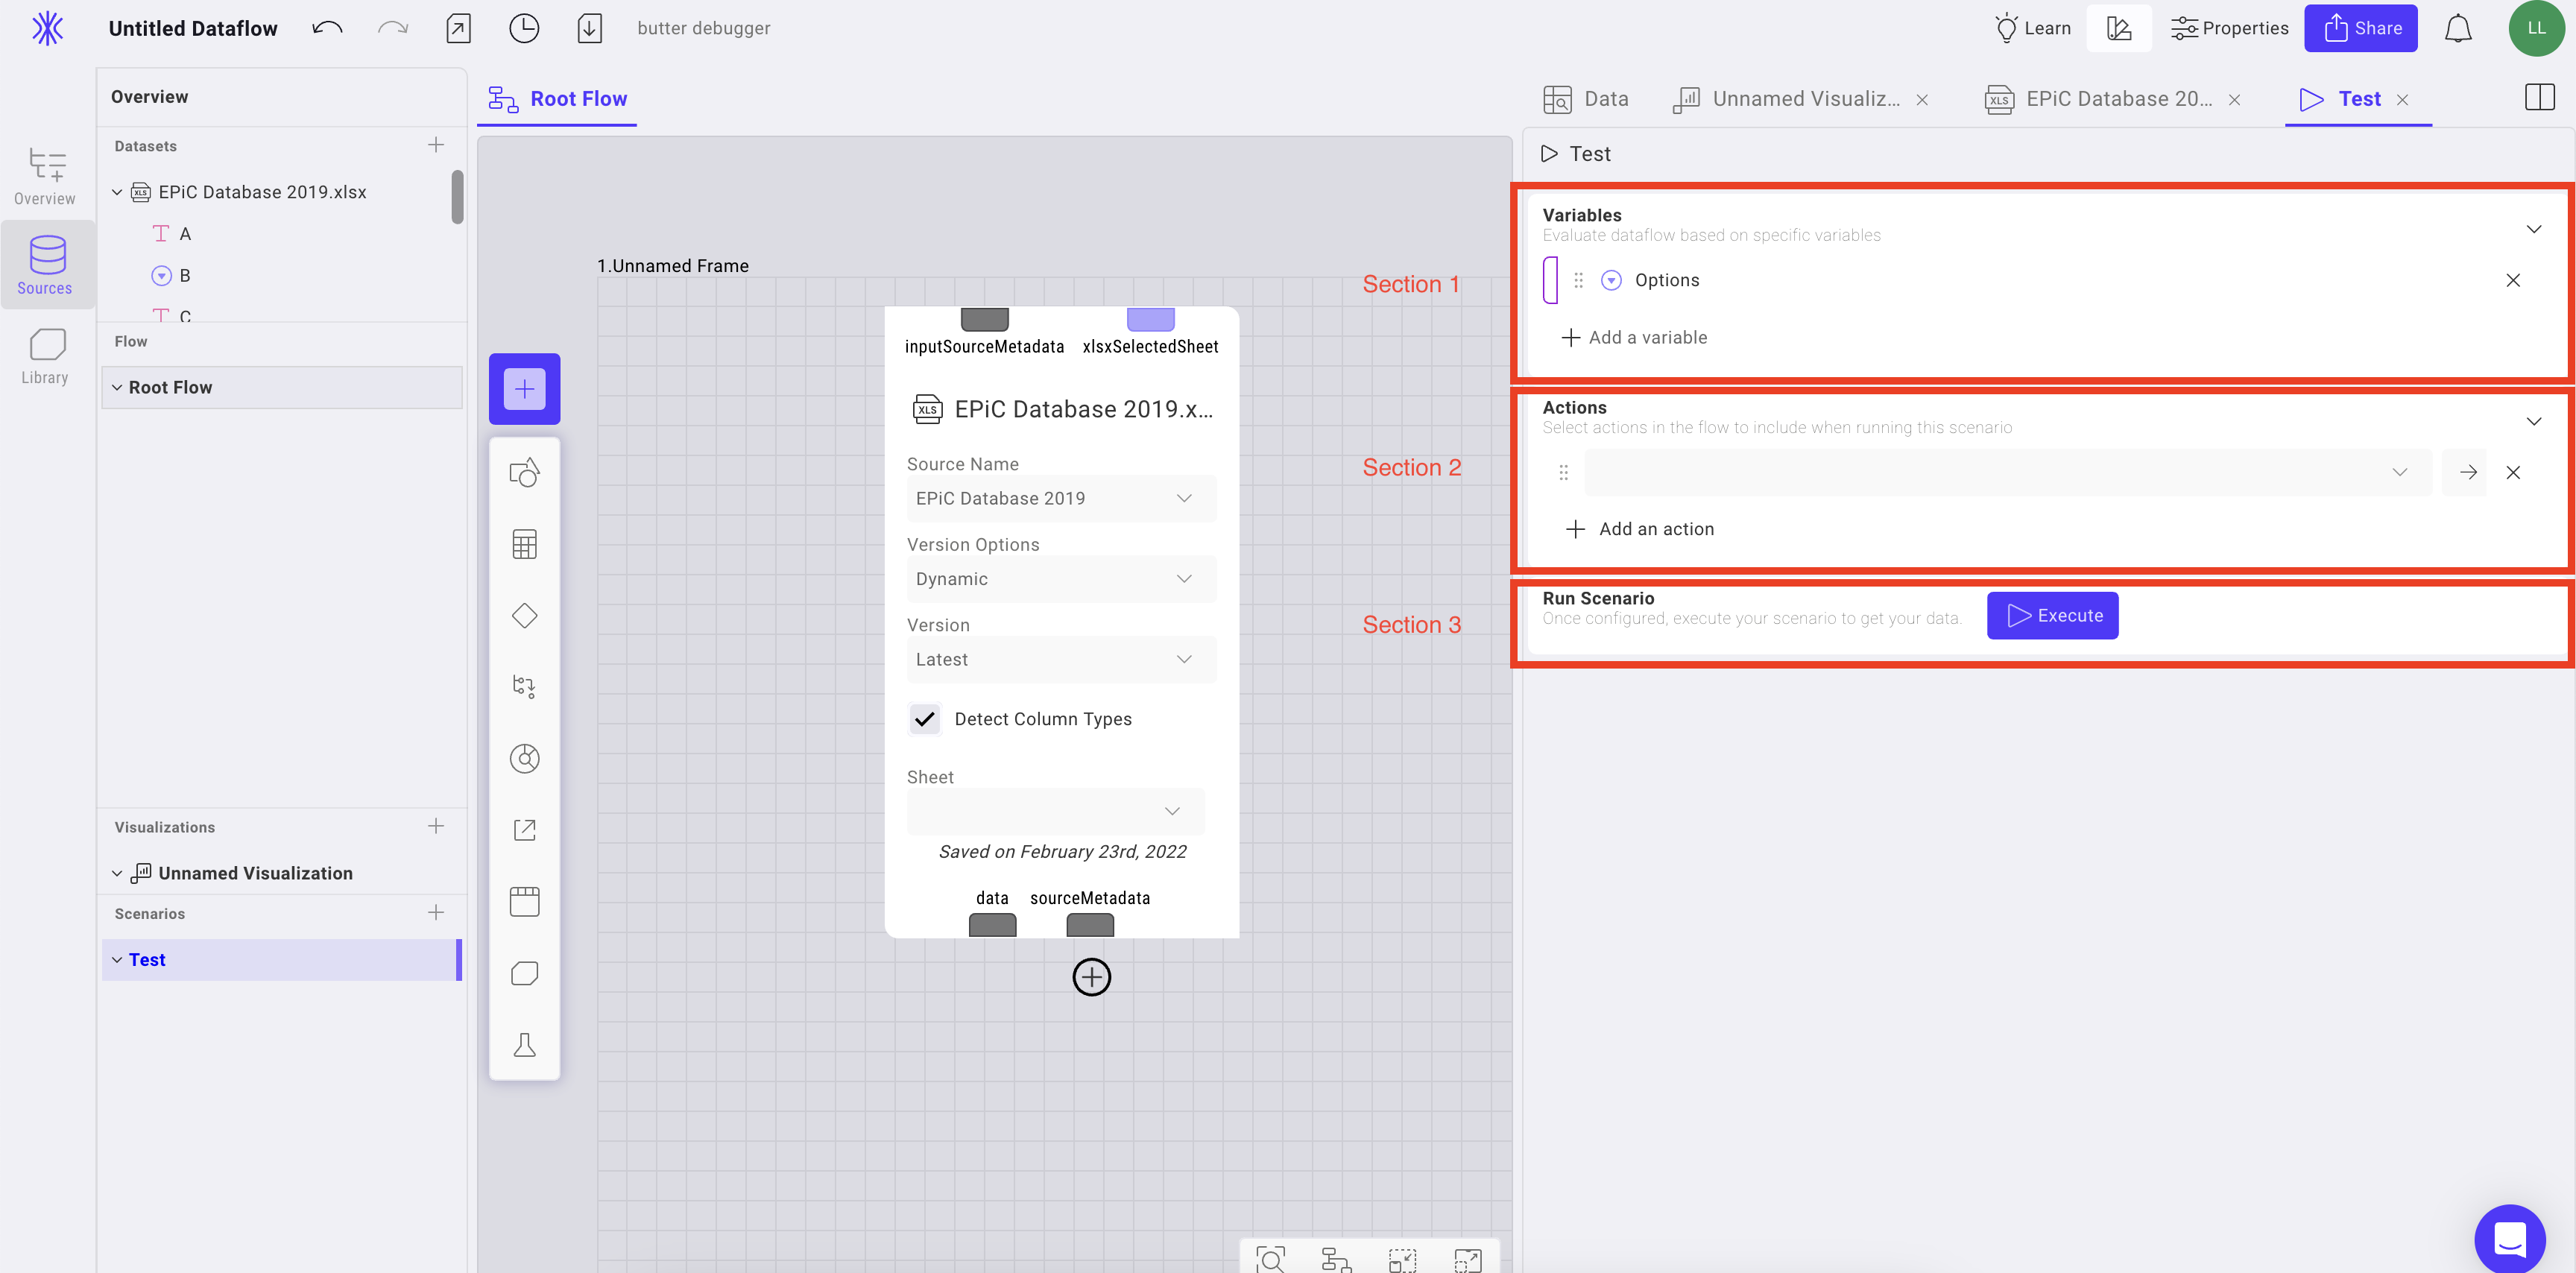Open the Version Options Dynamic dropdown
This screenshot has width=2576, height=1273.
tap(1061, 578)
